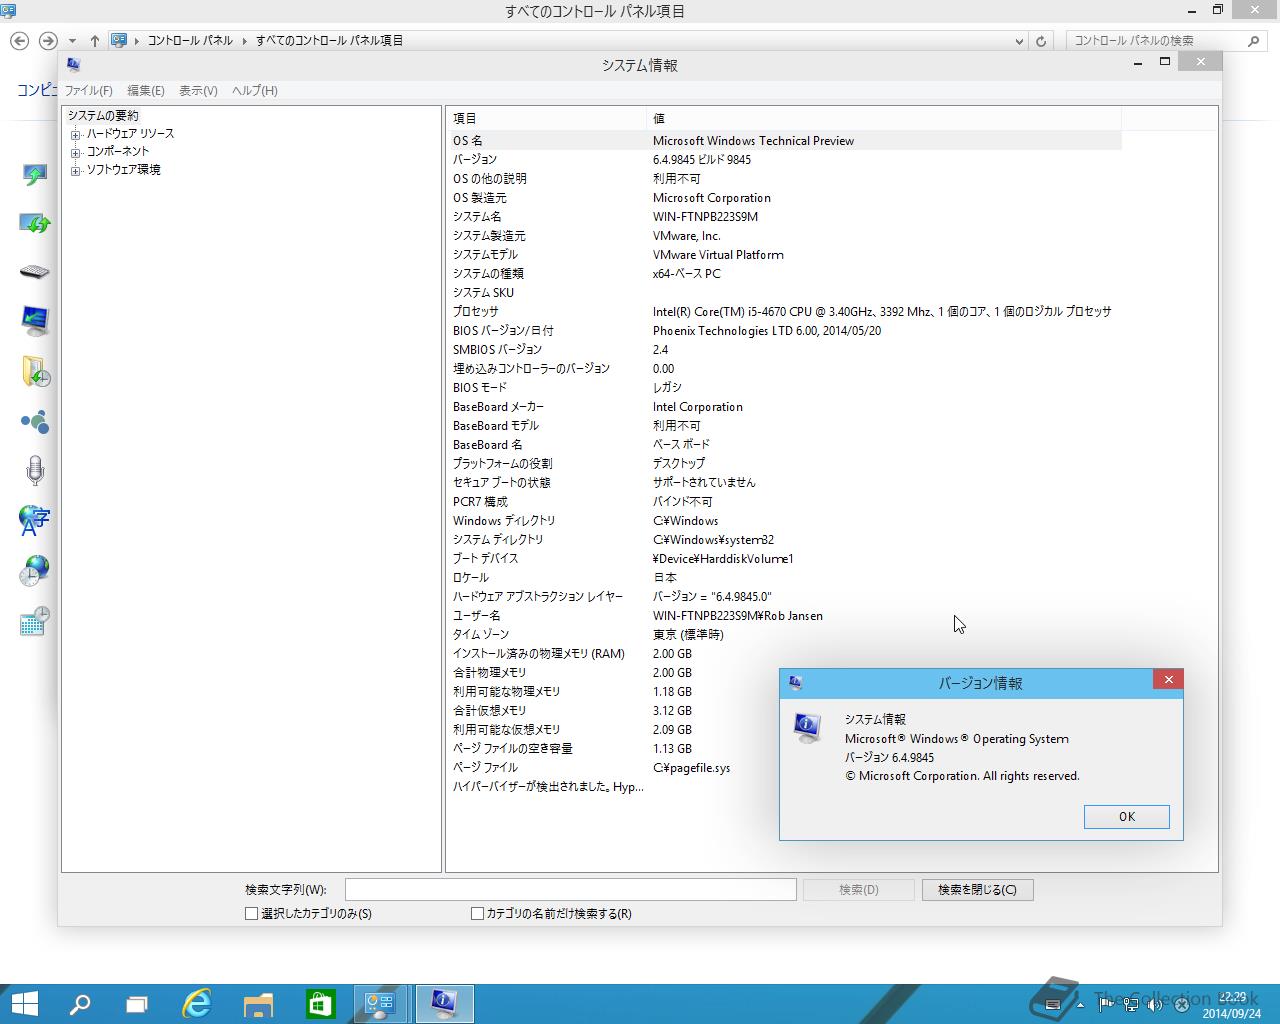
Task: Click search magnifier in Control Panel search box
Action: coord(1253,41)
